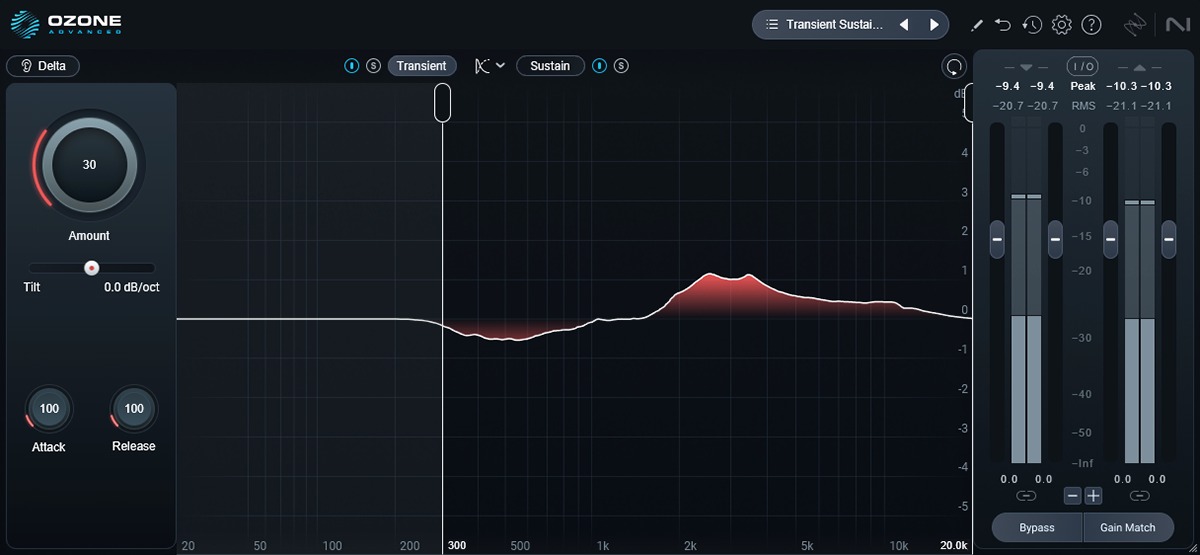Open the settings gear icon
This screenshot has height=555, width=1200.
pos(1062,24)
